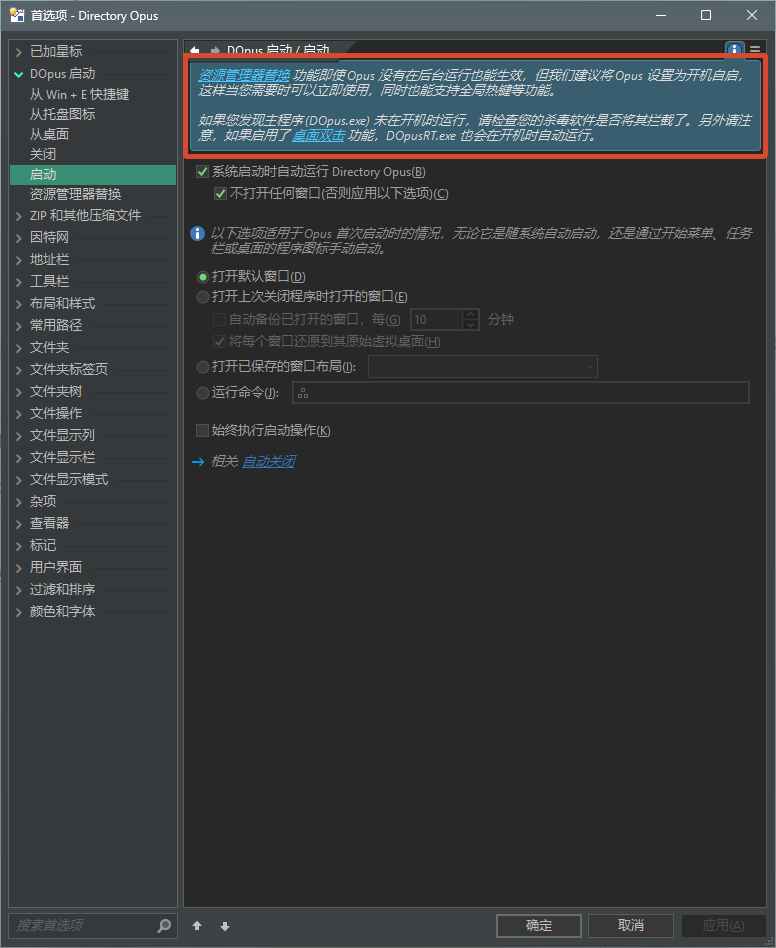776x948 pixels.
Task: Click the down arrow icon at bottom
Action: click(x=225, y=926)
